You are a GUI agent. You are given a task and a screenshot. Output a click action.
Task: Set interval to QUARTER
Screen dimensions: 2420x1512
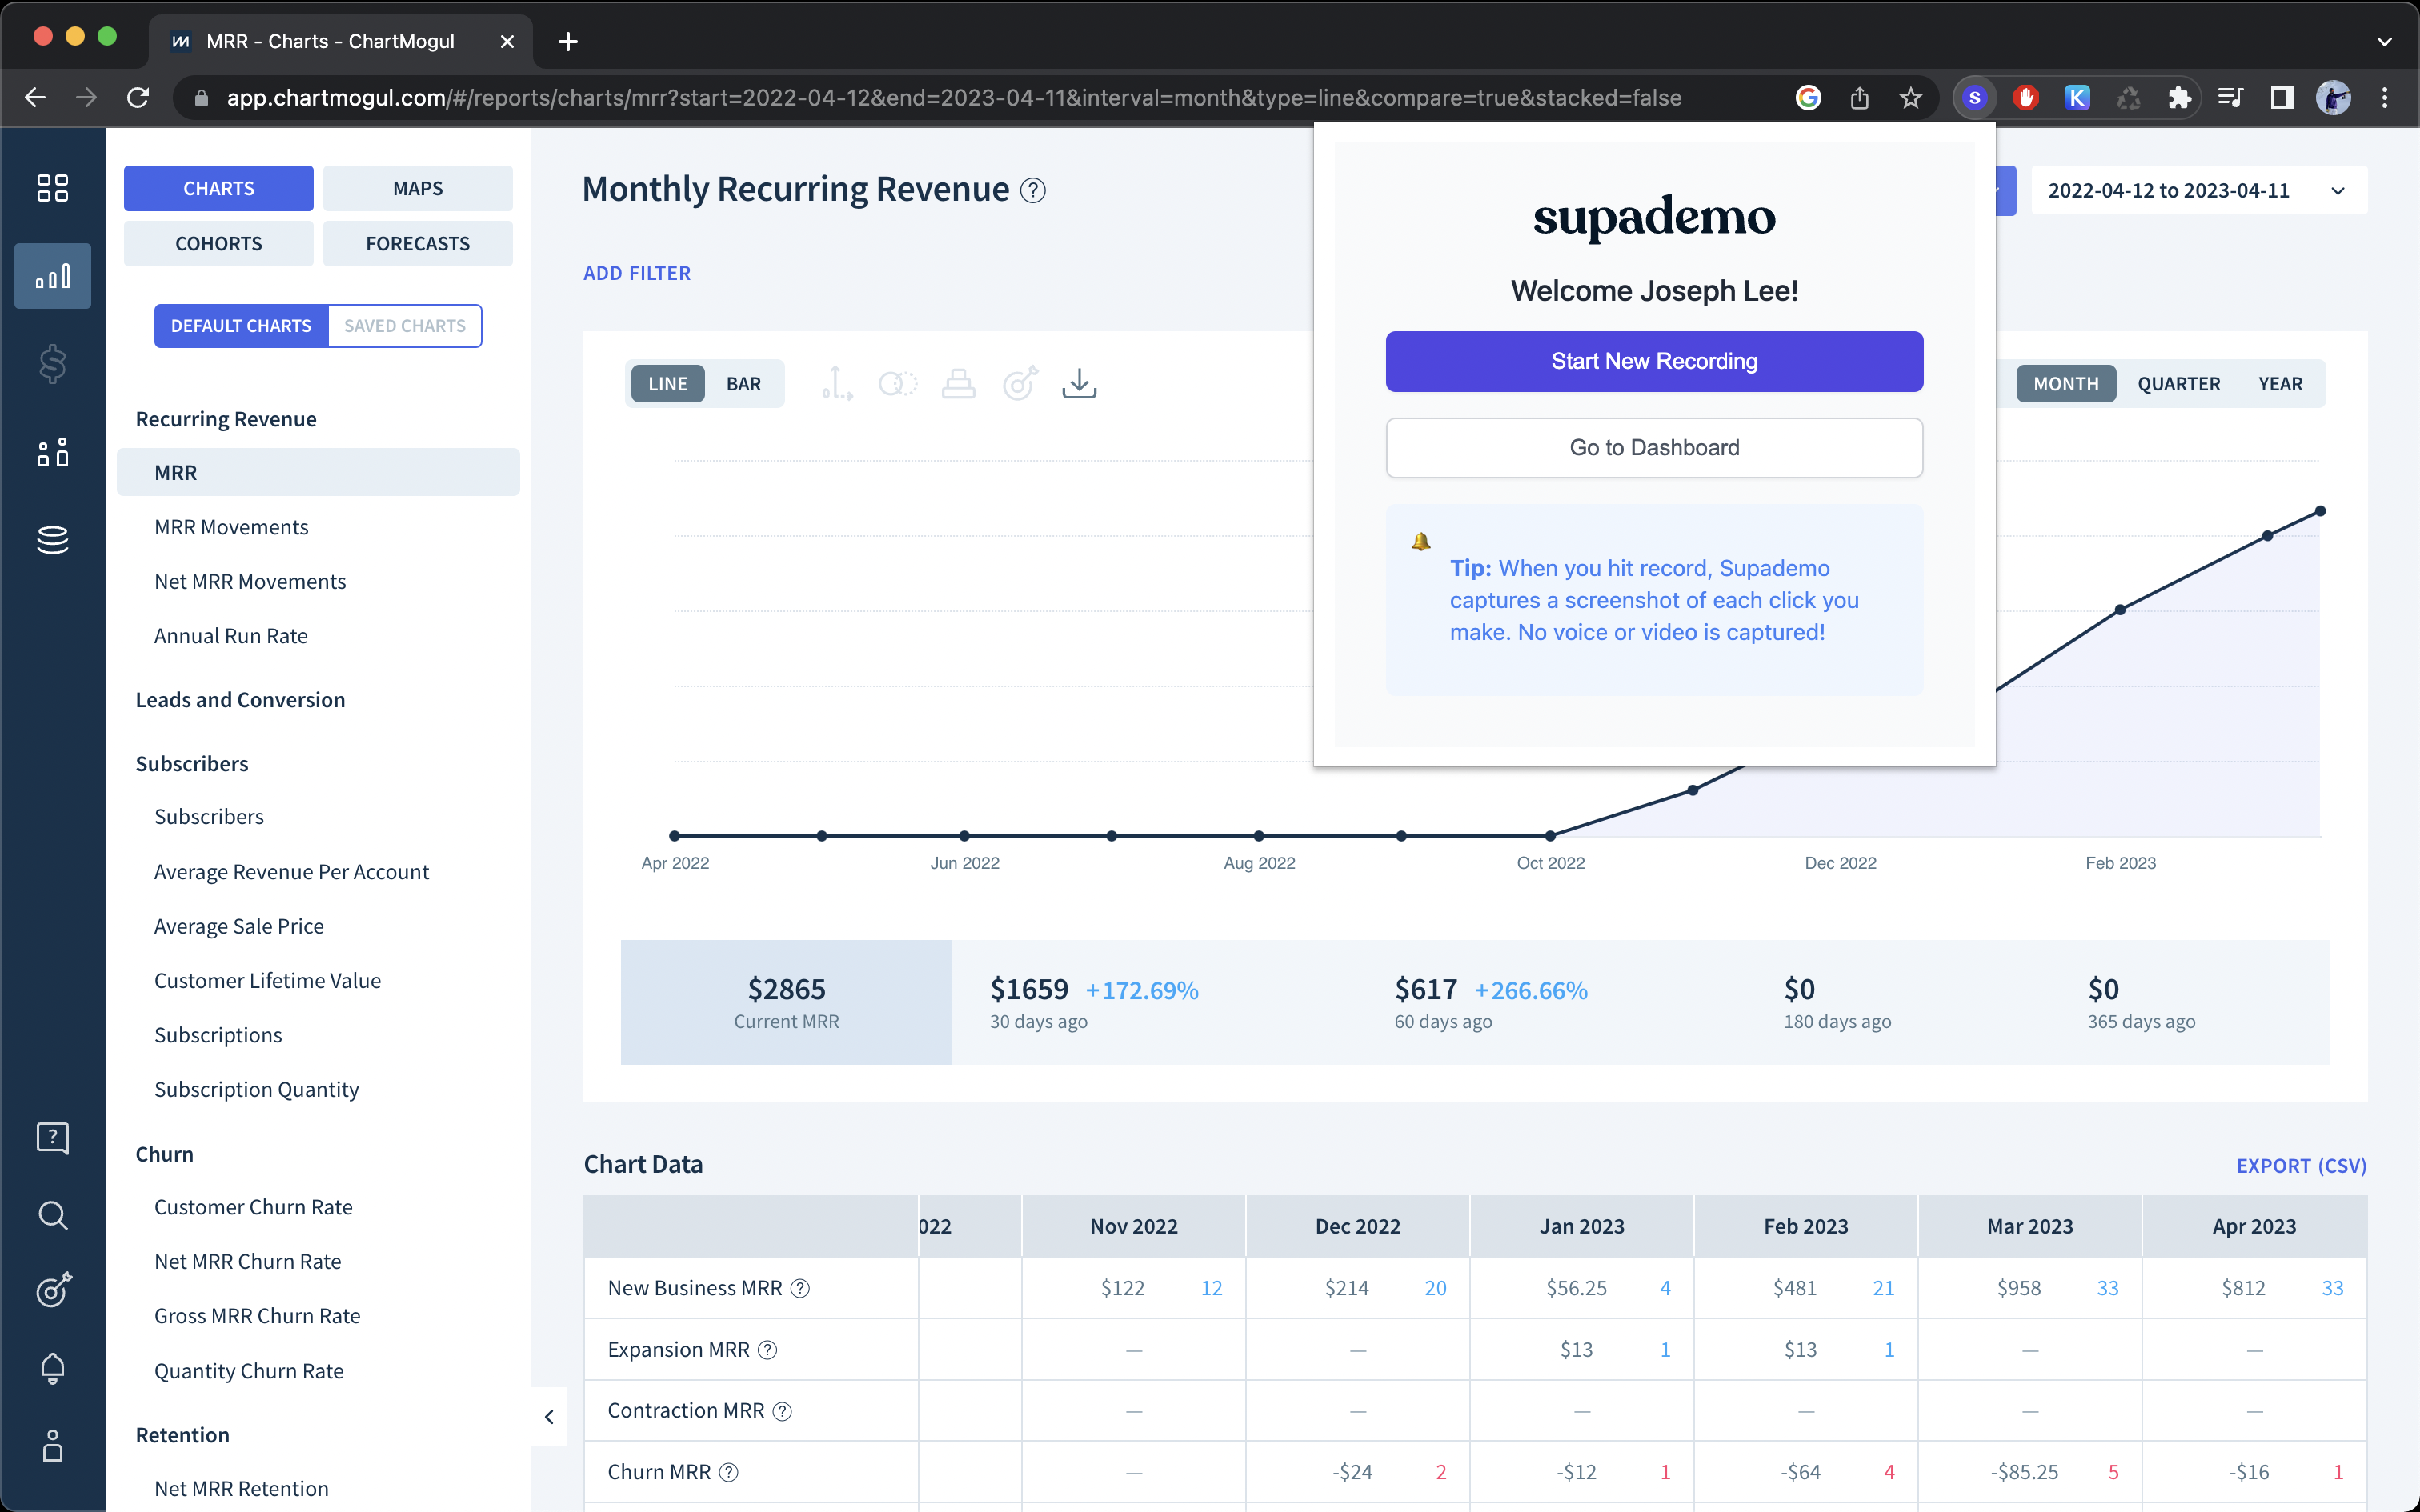2179,384
